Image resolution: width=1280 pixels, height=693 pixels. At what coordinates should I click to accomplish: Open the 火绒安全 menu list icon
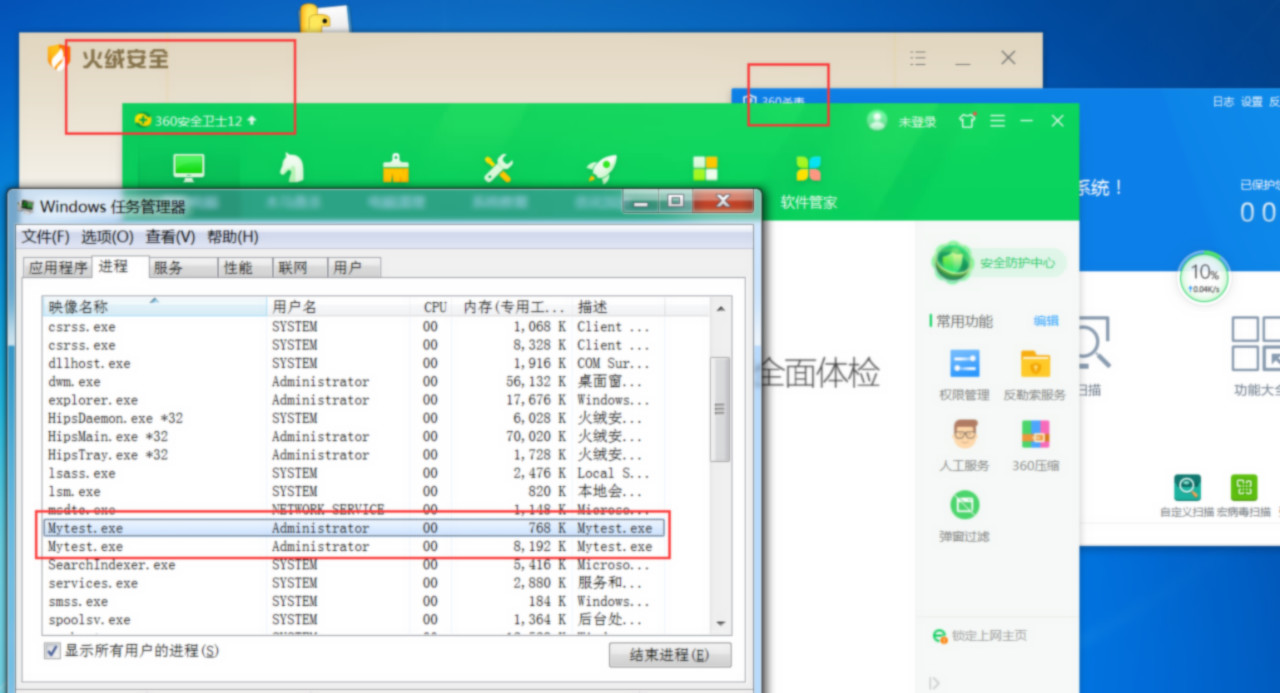(918, 59)
